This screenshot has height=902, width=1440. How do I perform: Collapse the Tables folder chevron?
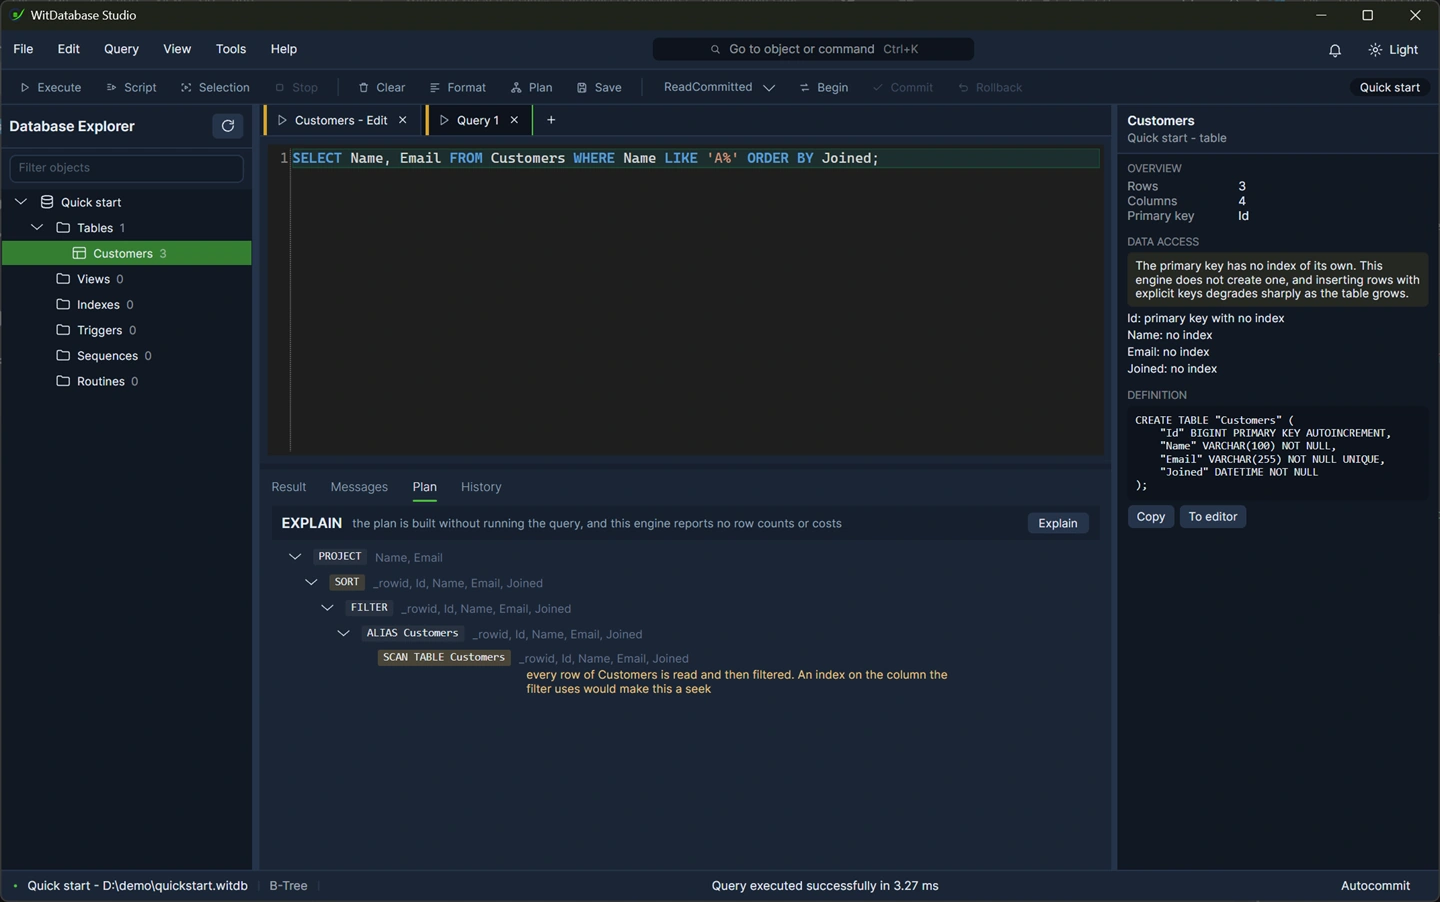click(37, 228)
